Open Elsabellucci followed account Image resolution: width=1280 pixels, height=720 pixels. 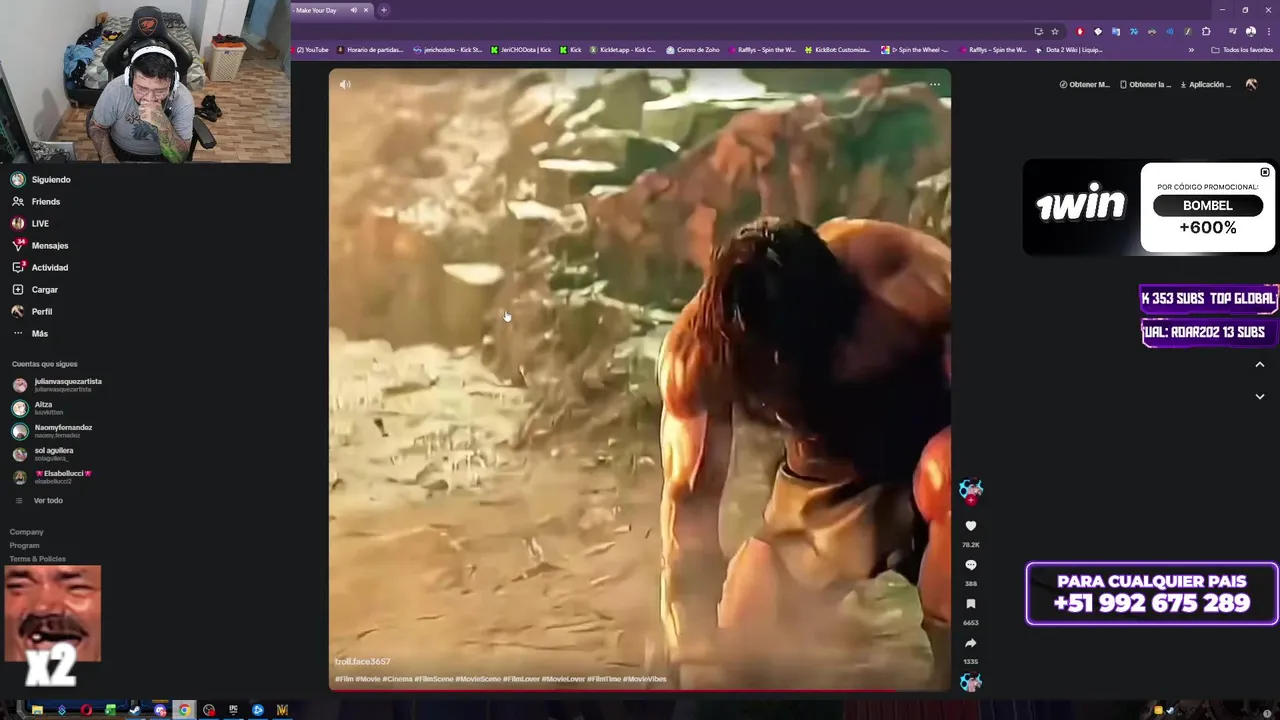[x=52, y=477]
